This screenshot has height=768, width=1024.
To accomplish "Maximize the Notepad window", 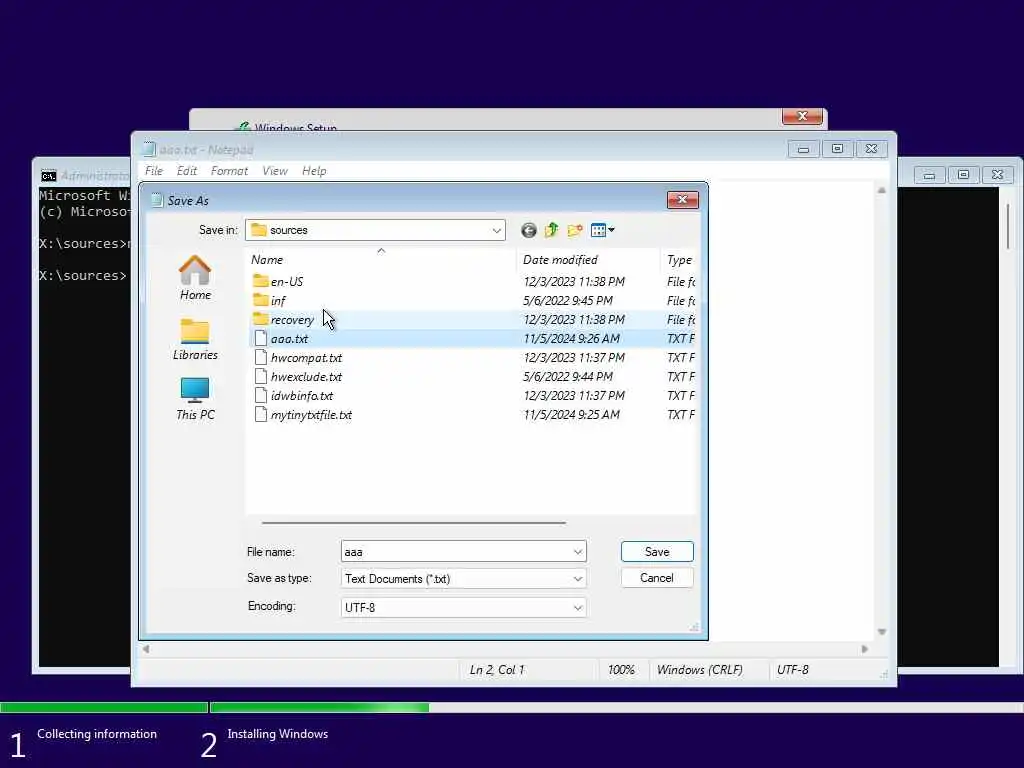I will tap(837, 149).
